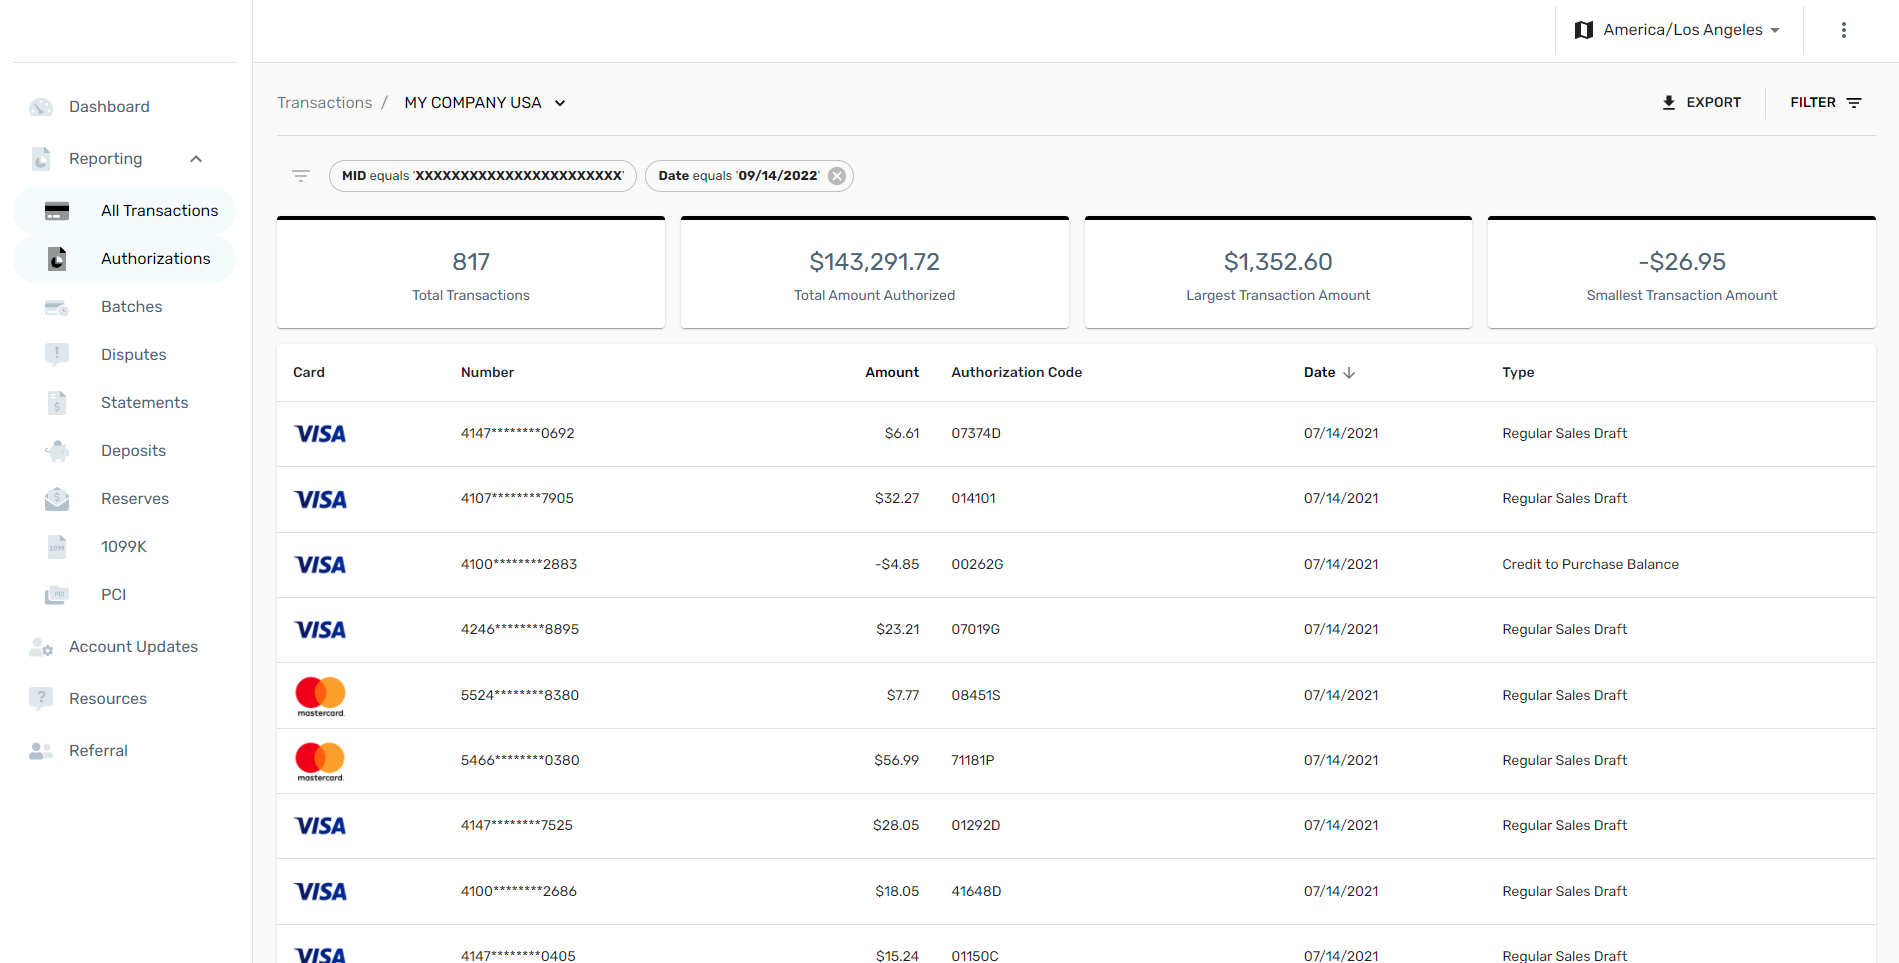
Task: Click Credit to Purchase Balance type cell
Action: pos(1590,565)
